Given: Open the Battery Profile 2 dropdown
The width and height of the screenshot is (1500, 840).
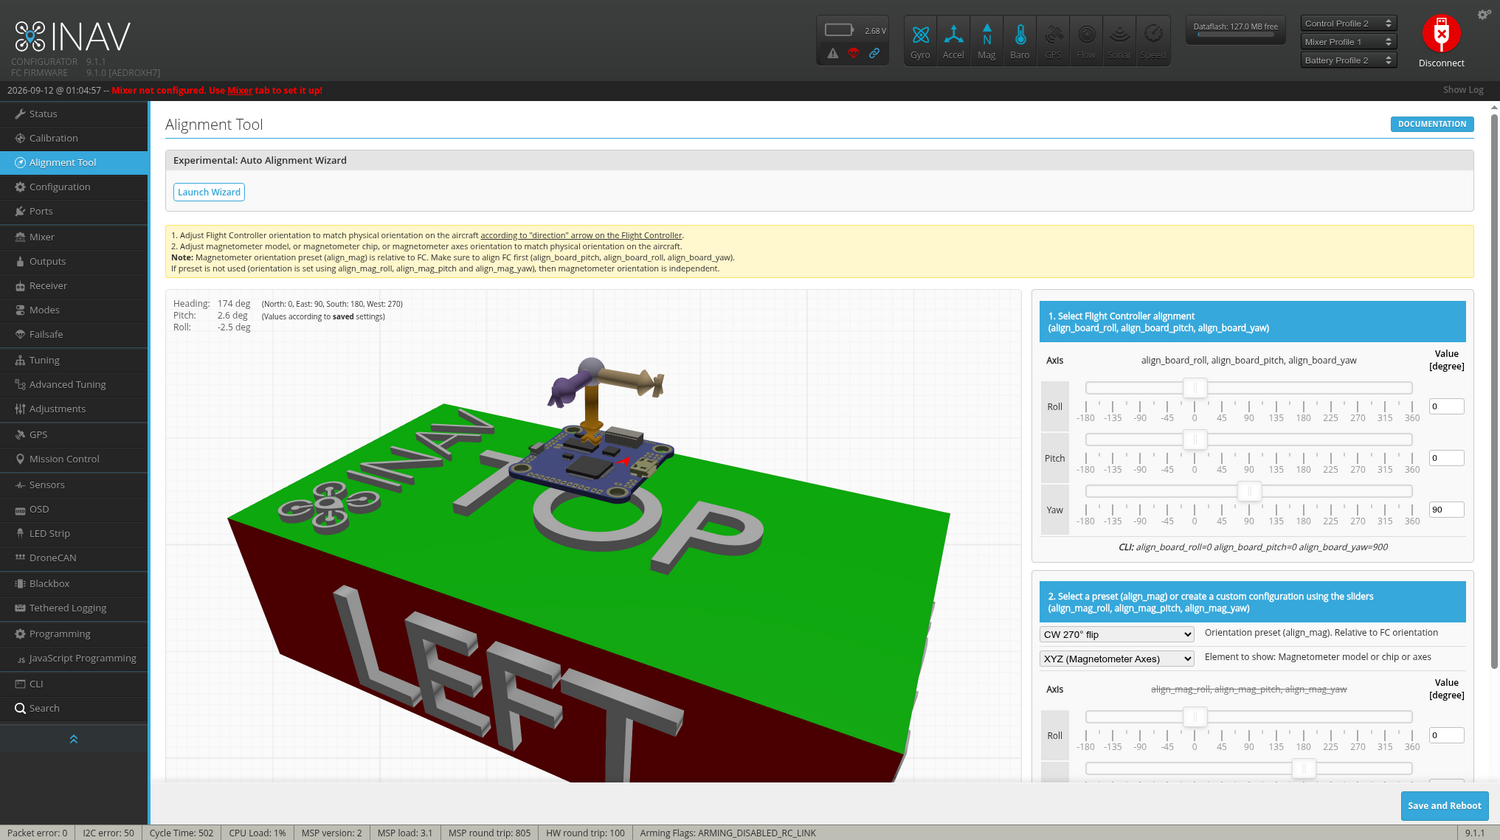Looking at the screenshot, I should (x=1348, y=60).
